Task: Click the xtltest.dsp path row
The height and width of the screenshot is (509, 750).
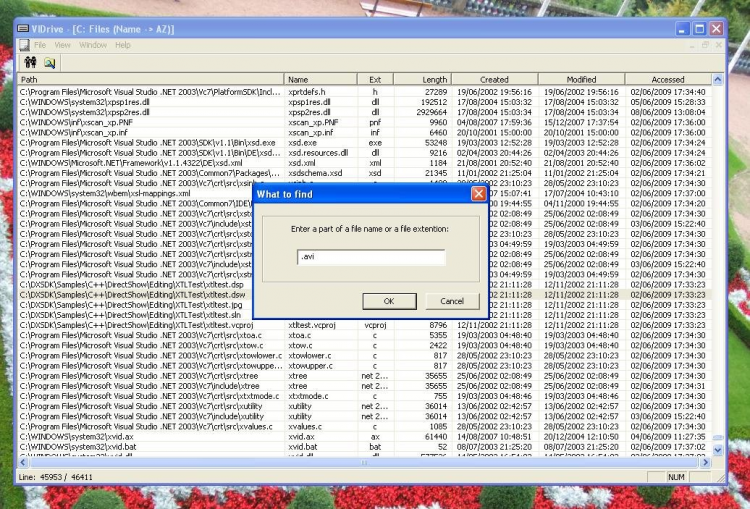Action: point(131,285)
